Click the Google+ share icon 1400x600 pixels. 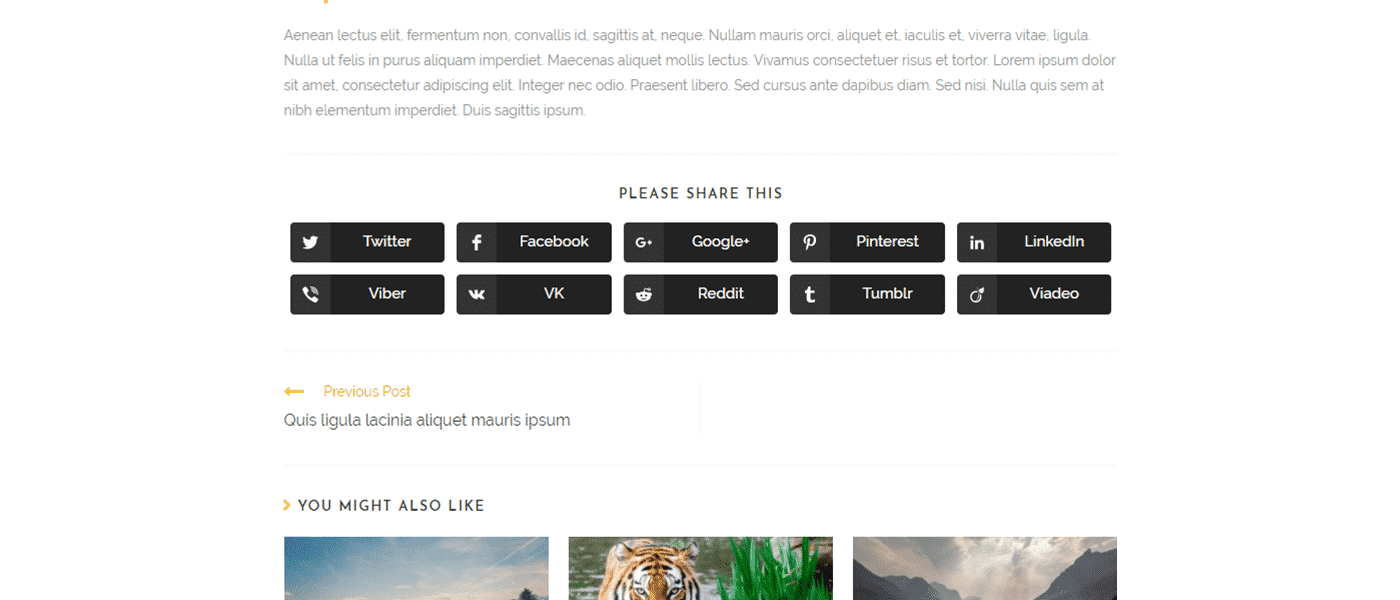(x=644, y=242)
